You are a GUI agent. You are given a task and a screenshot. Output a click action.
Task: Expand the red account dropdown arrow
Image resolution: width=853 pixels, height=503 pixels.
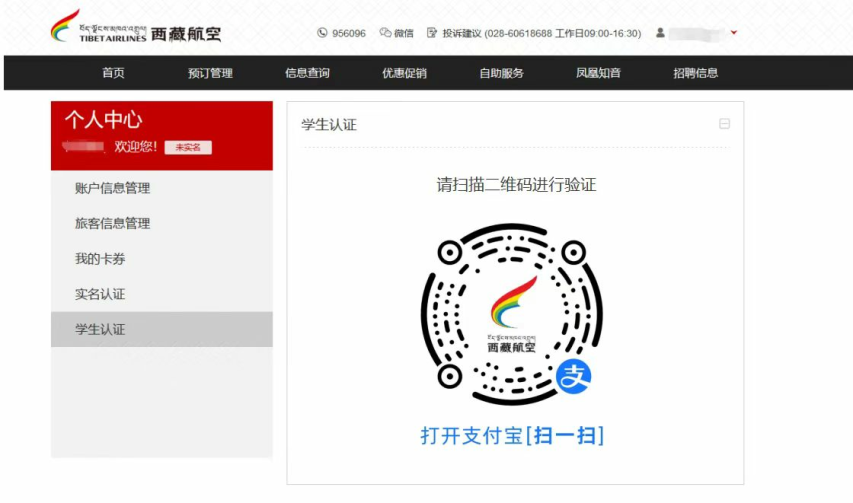pyautogui.click(x=733, y=33)
